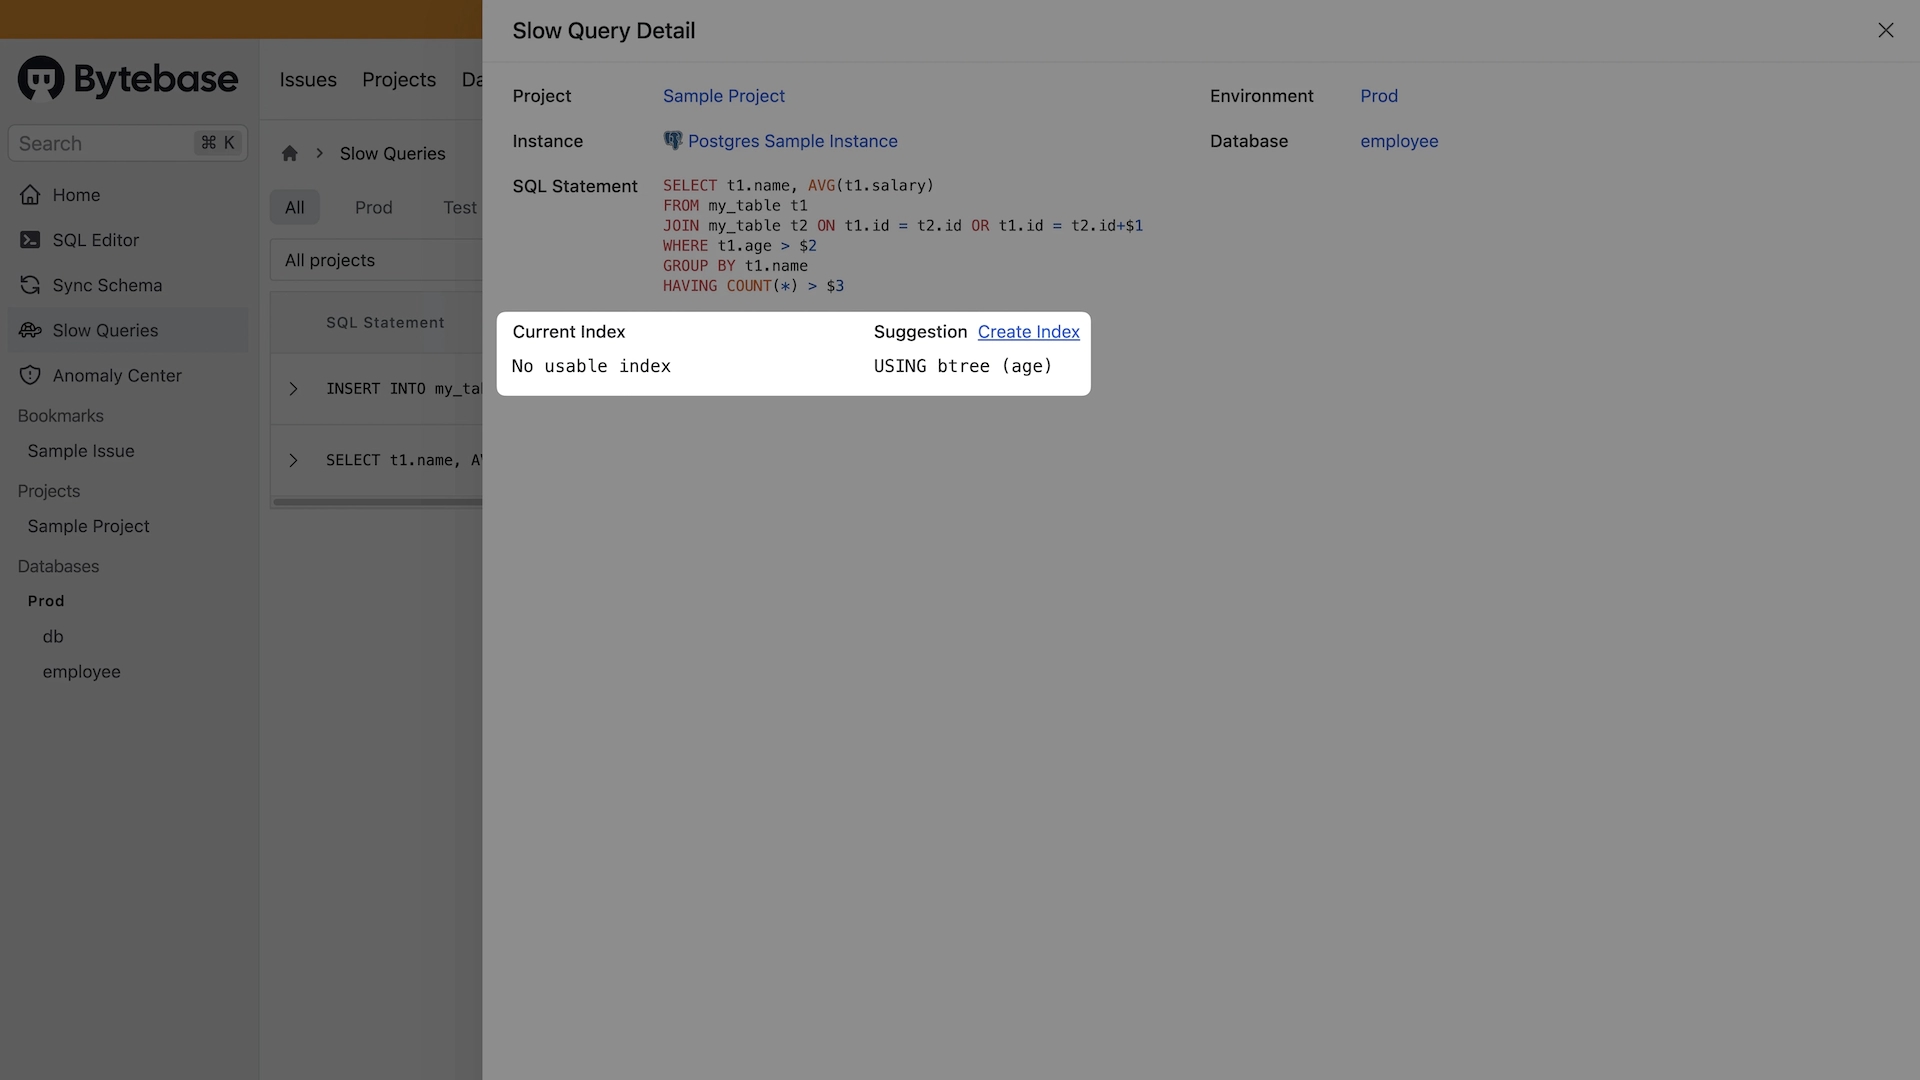Image resolution: width=1920 pixels, height=1080 pixels.
Task: Toggle the Test environment filter
Action: [x=460, y=206]
